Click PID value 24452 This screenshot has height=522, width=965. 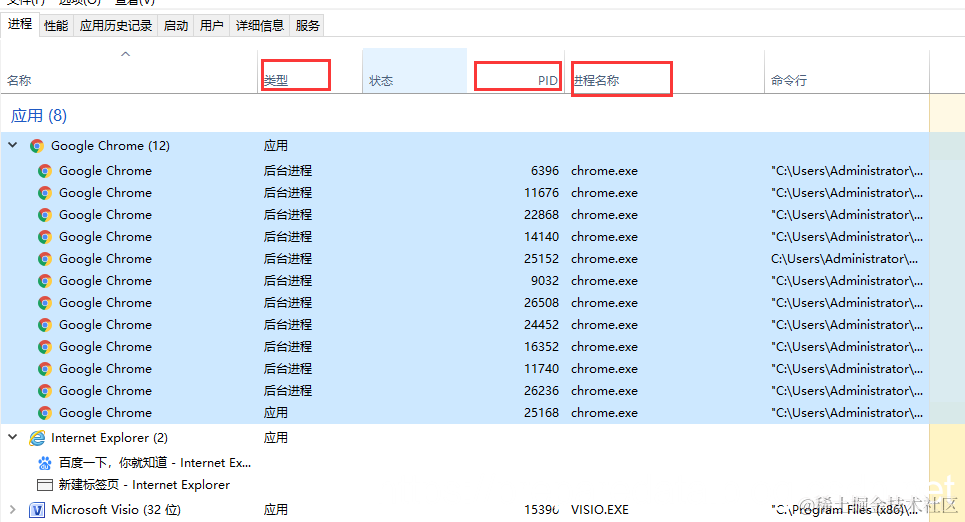coord(542,325)
